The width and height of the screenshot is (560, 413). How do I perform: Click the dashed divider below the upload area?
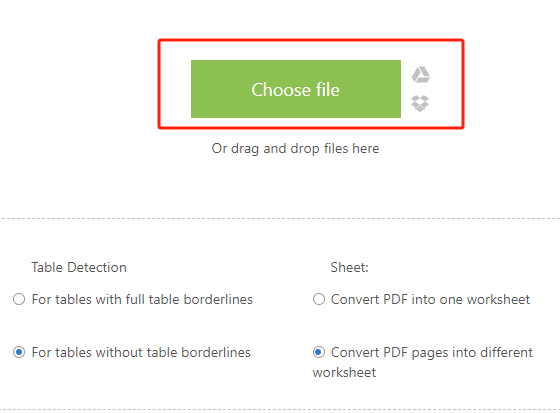280,218
